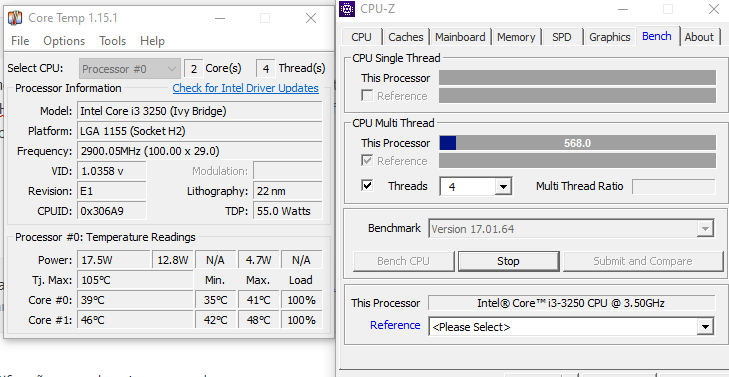Enable Reference under CPU Single Thread

(x=367, y=96)
